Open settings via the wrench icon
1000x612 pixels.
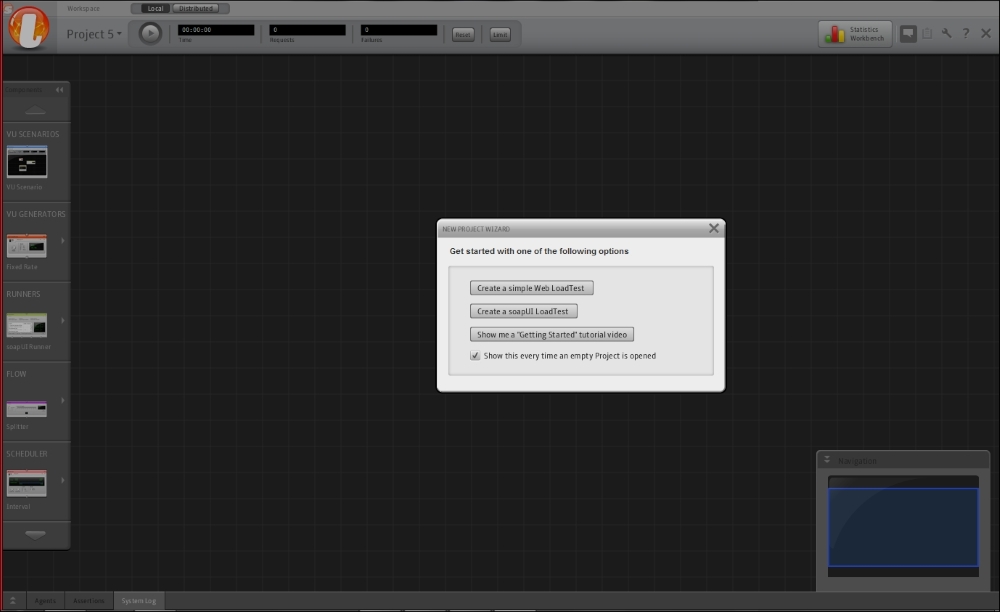(x=946, y=33)
